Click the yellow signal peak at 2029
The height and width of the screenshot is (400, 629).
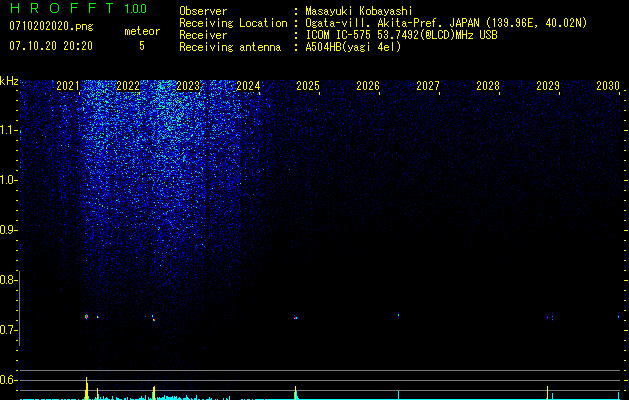pyautogui.click(x=548, y=392)
